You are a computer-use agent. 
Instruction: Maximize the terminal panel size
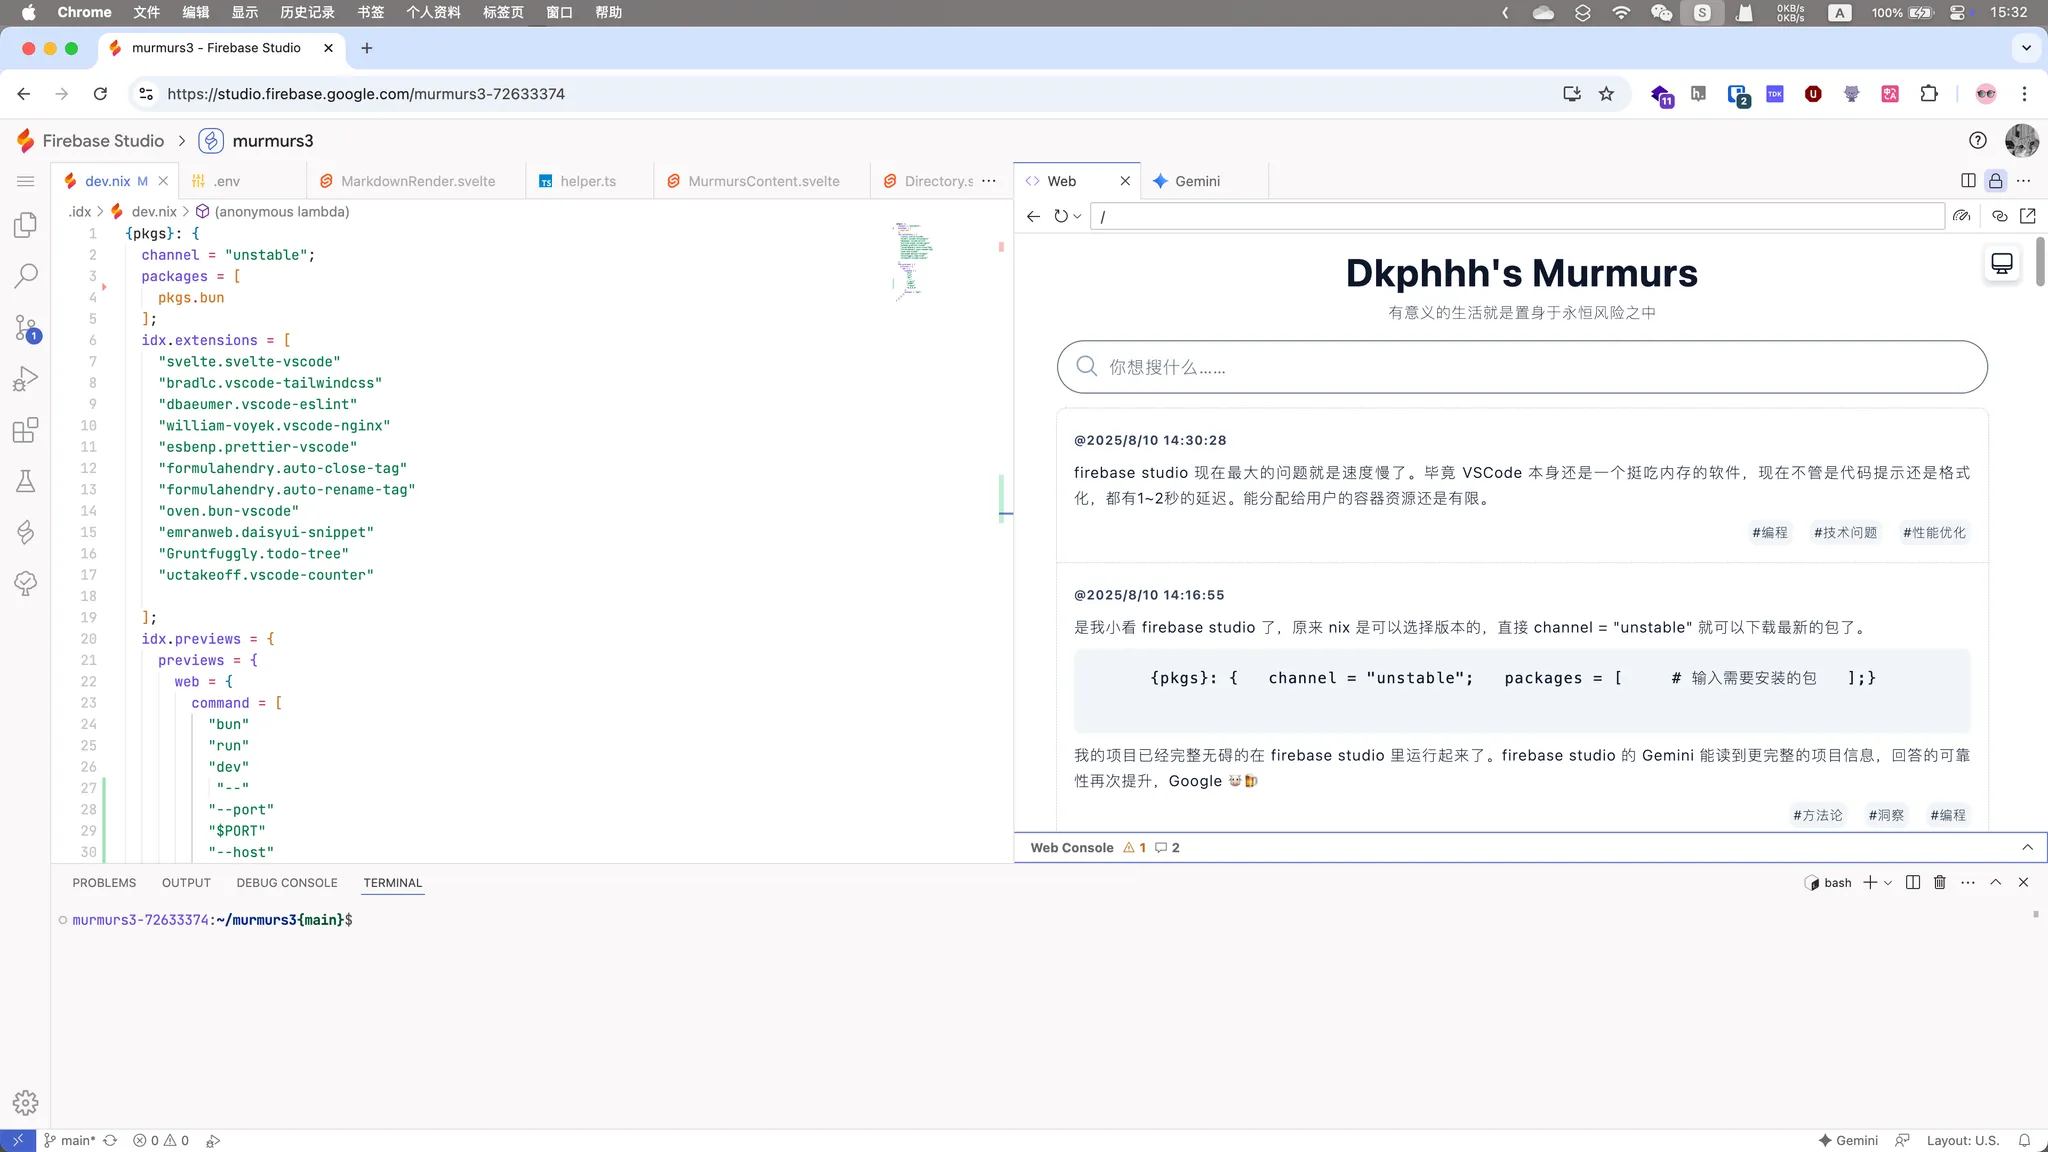click(1996, 882)
